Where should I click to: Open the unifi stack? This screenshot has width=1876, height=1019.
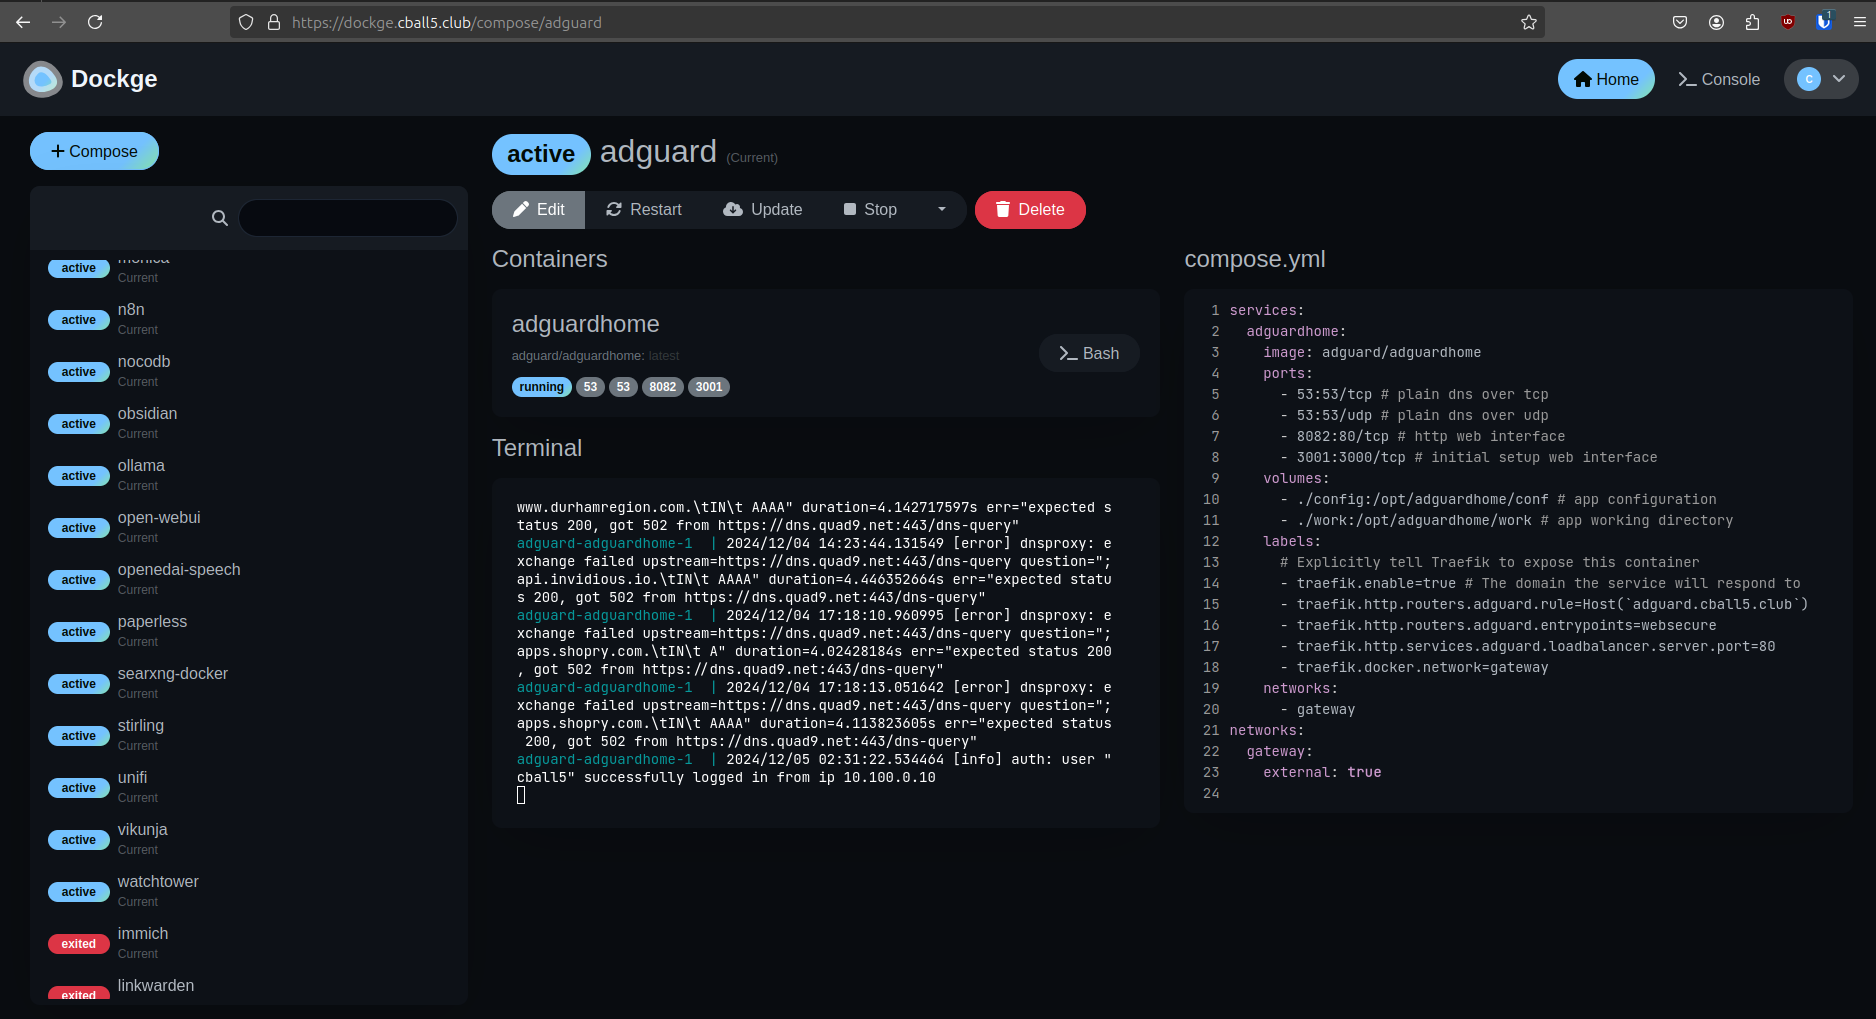point(249,787)
